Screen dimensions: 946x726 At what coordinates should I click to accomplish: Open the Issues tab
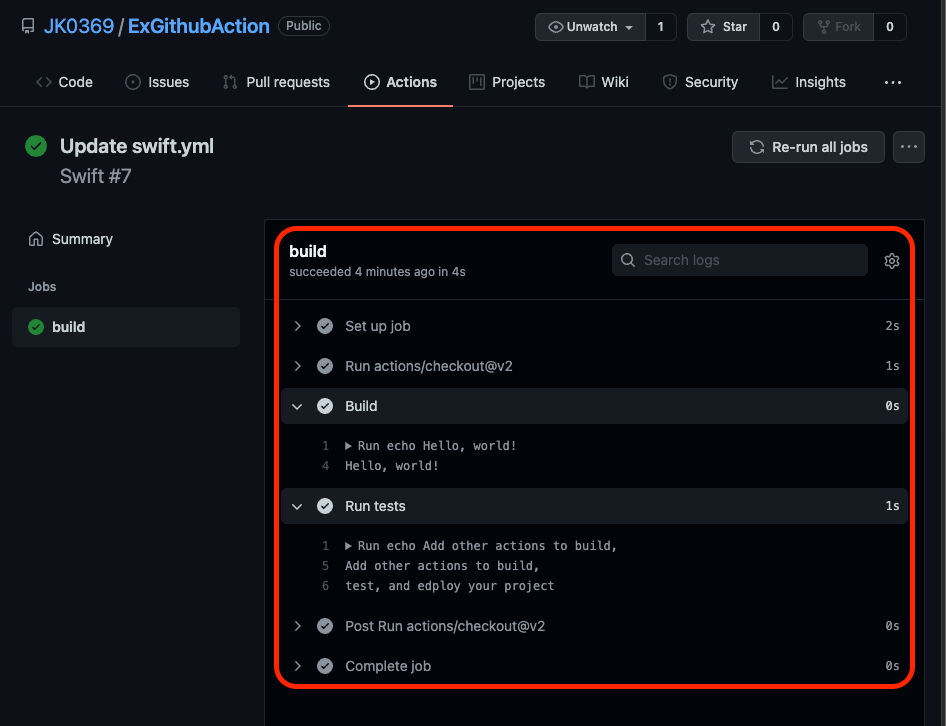tap(157, 82)
